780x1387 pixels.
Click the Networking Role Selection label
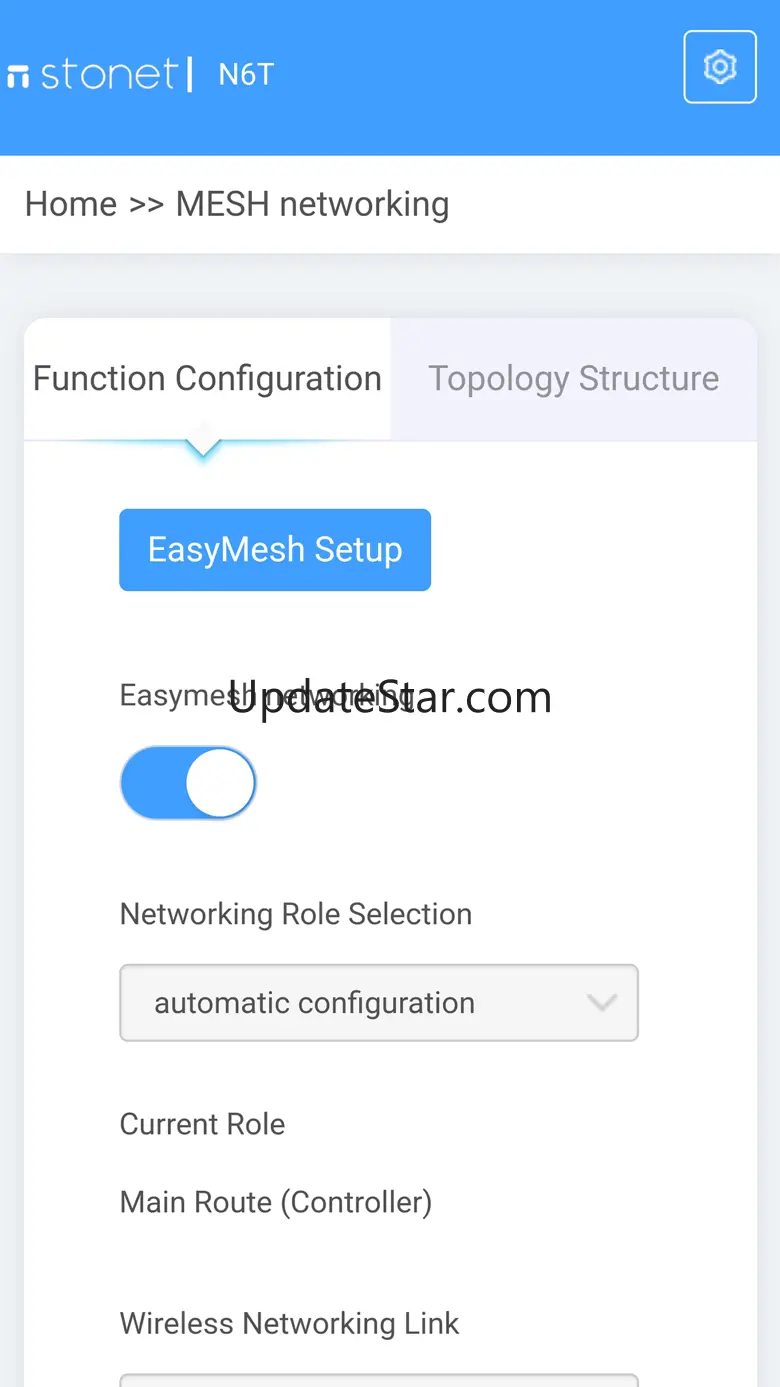pos(295,914)
